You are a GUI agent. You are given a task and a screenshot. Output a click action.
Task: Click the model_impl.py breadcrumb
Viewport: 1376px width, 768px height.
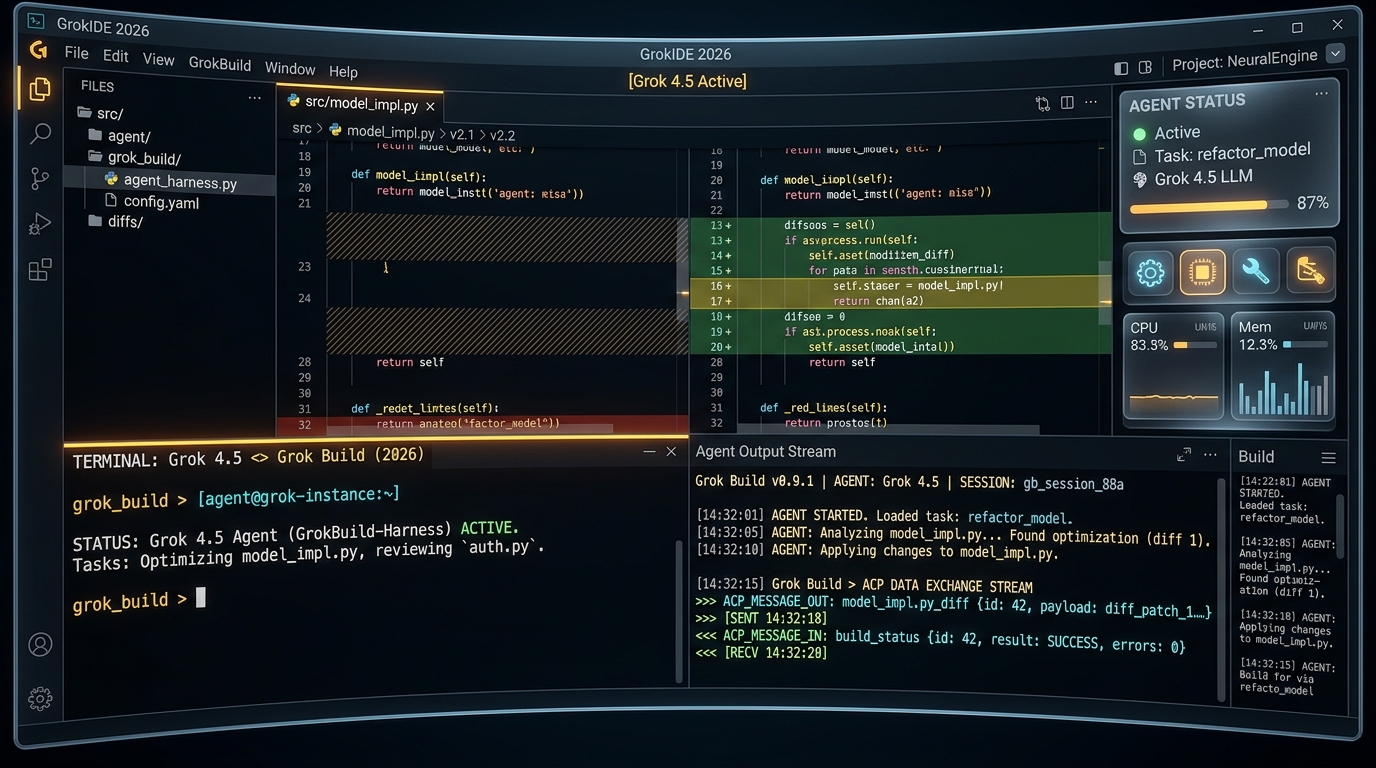(382, 132)
